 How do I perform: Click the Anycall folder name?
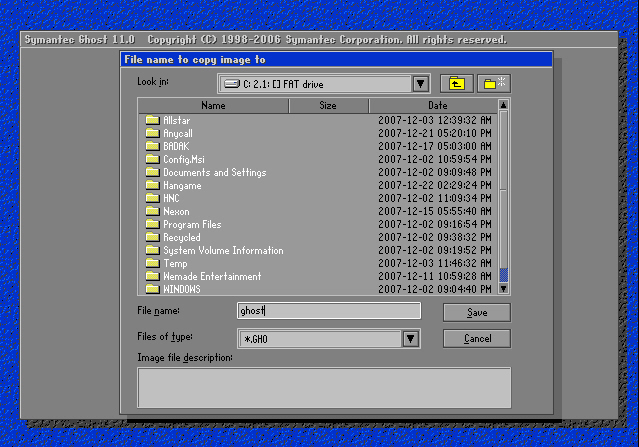[x=178, y=134]
